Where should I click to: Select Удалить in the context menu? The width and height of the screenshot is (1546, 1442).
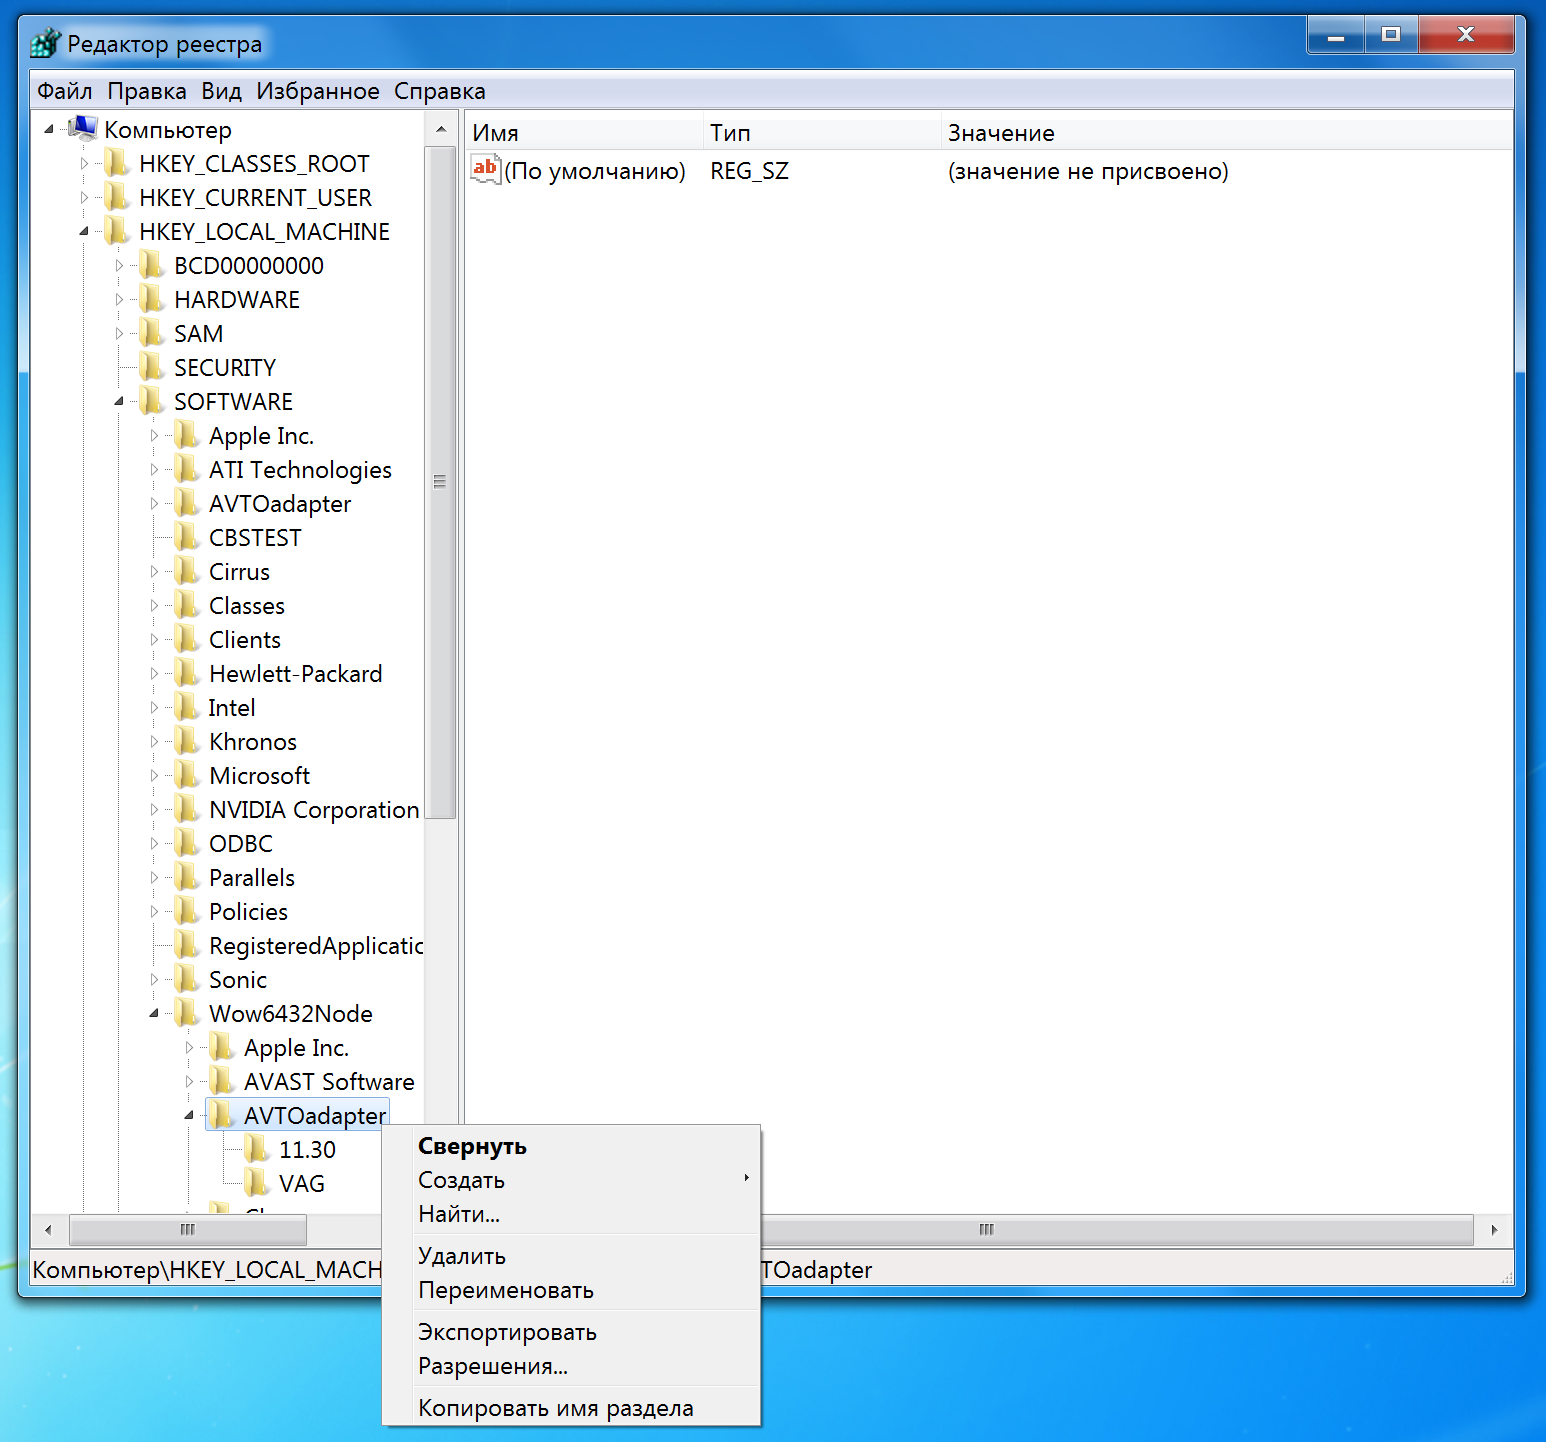[x=461, y=1256]
